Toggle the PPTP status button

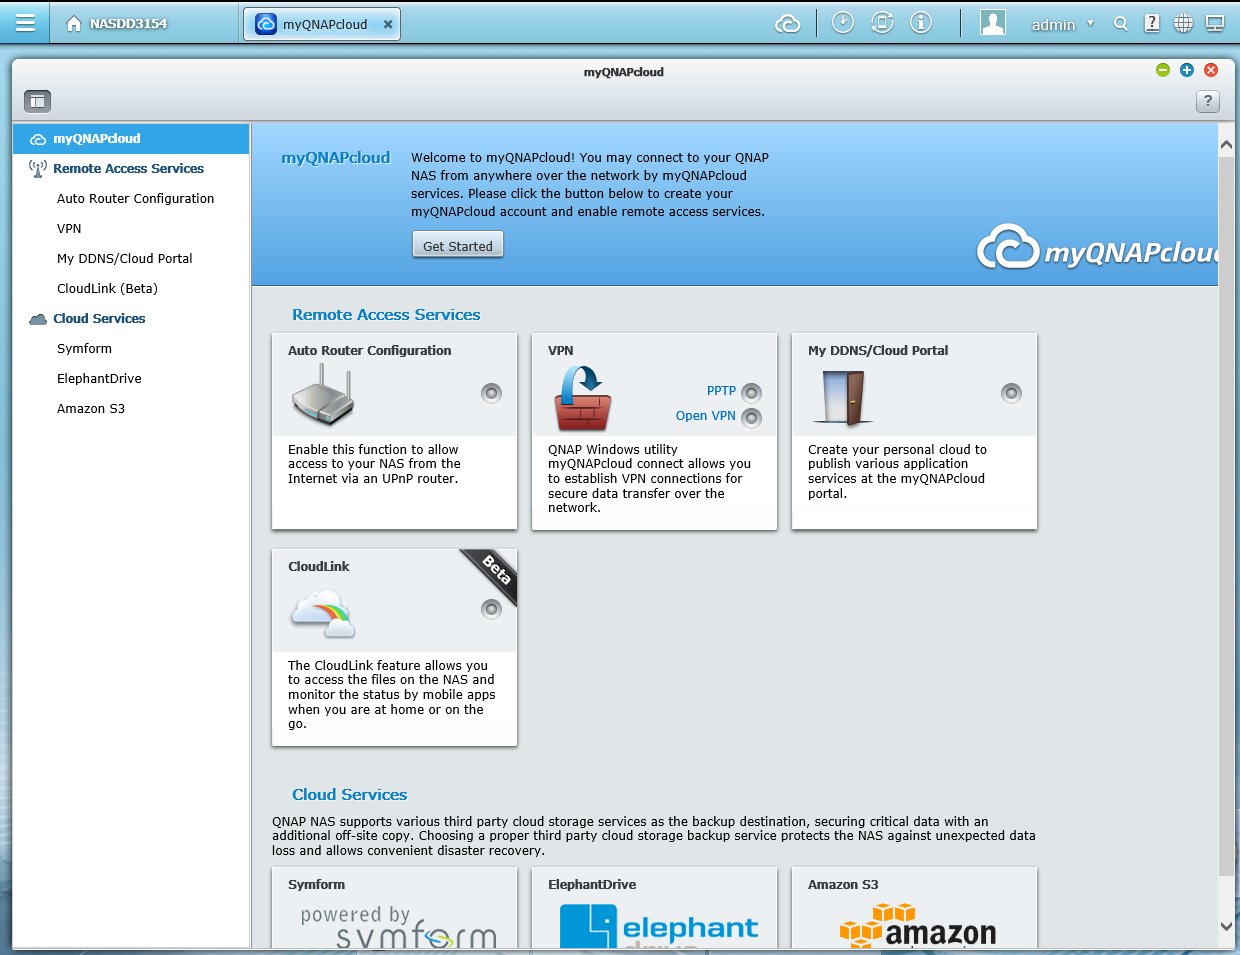point(751,393)
